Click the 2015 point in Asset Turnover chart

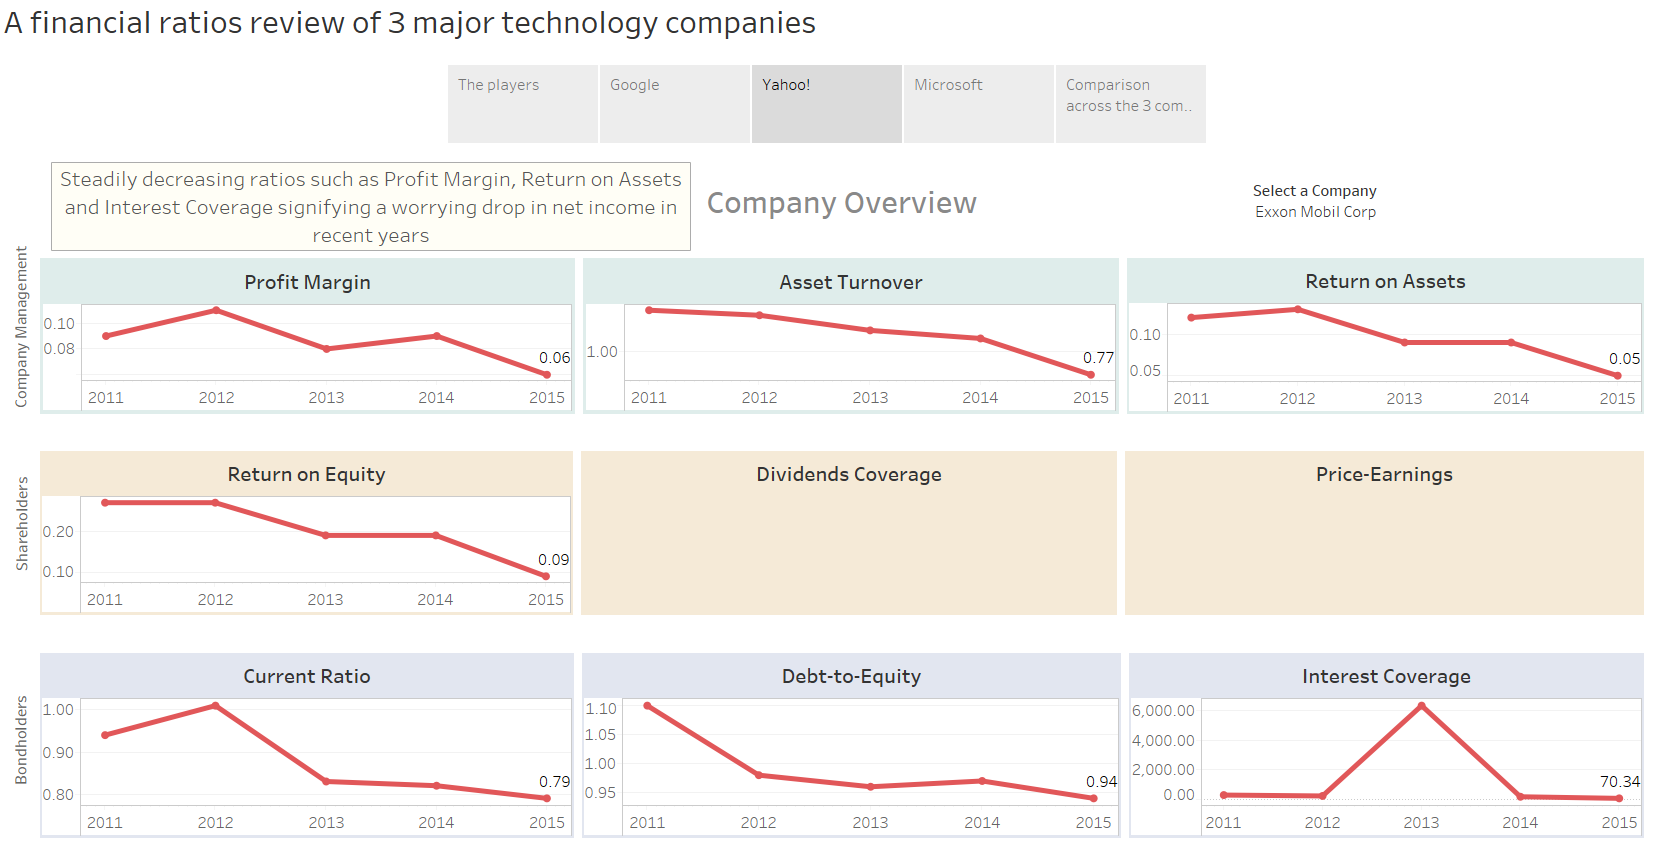1091,375
